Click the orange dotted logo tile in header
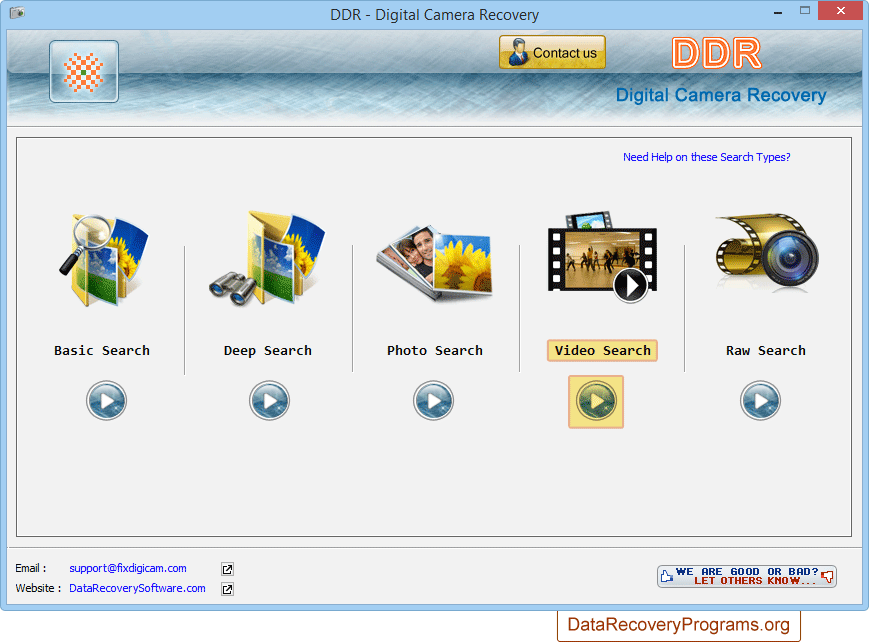 click(x=84, y=72)
